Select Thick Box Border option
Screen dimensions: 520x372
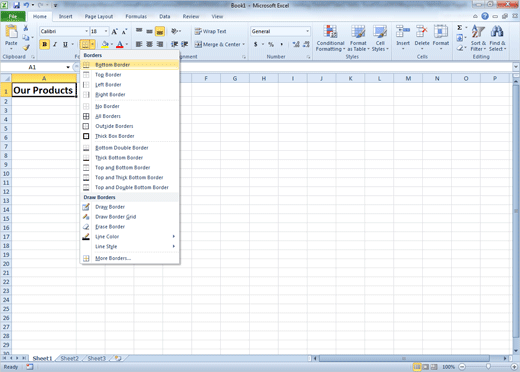(x=130, y=136)
